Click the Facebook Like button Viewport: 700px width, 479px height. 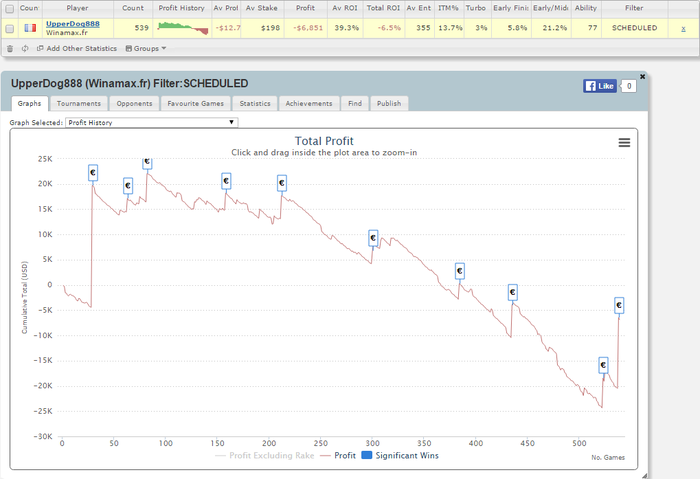(x=600, y=86)
